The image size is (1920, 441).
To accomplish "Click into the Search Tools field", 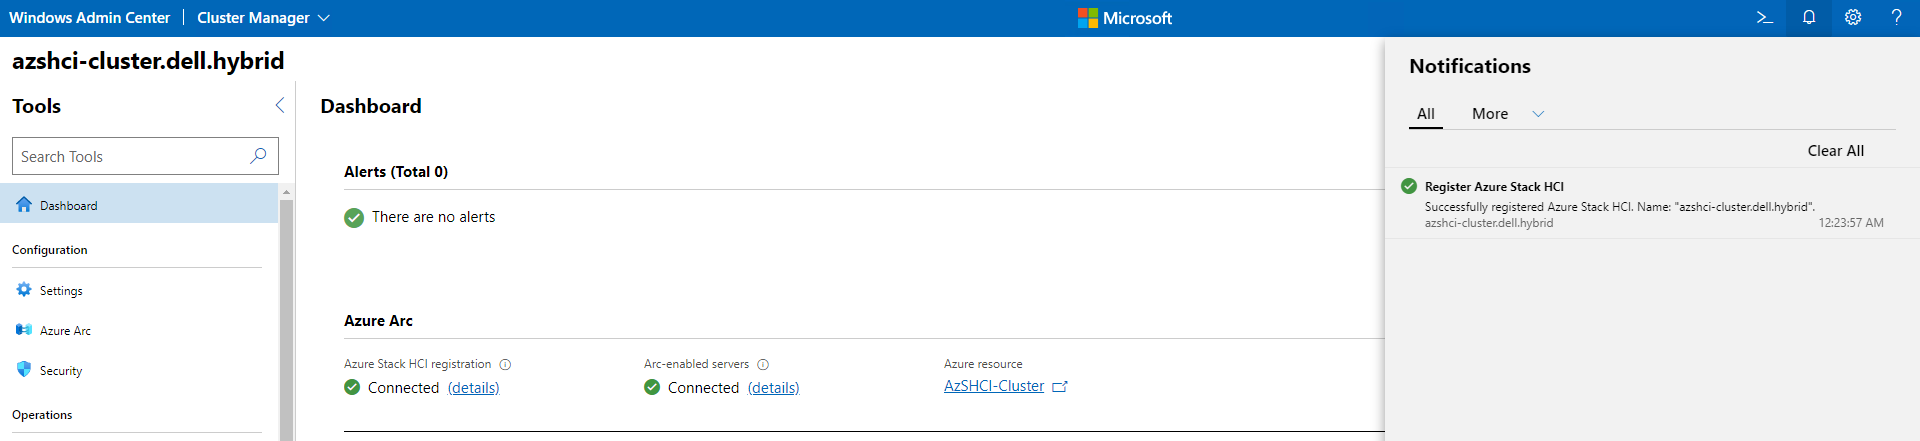I will coord(130,157).
